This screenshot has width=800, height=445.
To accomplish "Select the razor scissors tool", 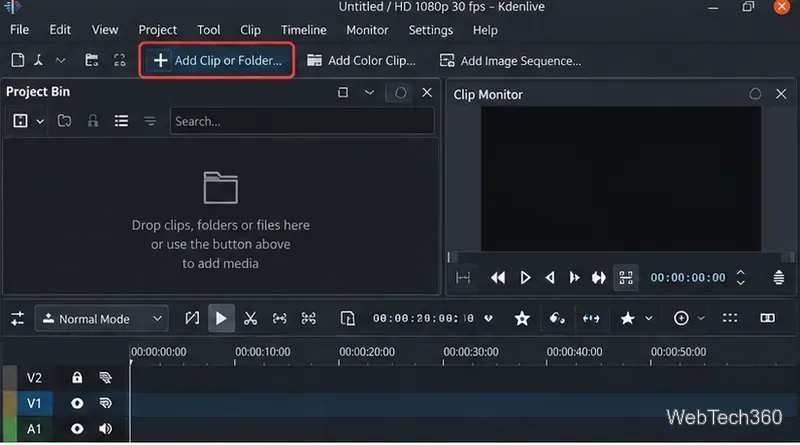I will pyautogui.click(x=251, y=318).
